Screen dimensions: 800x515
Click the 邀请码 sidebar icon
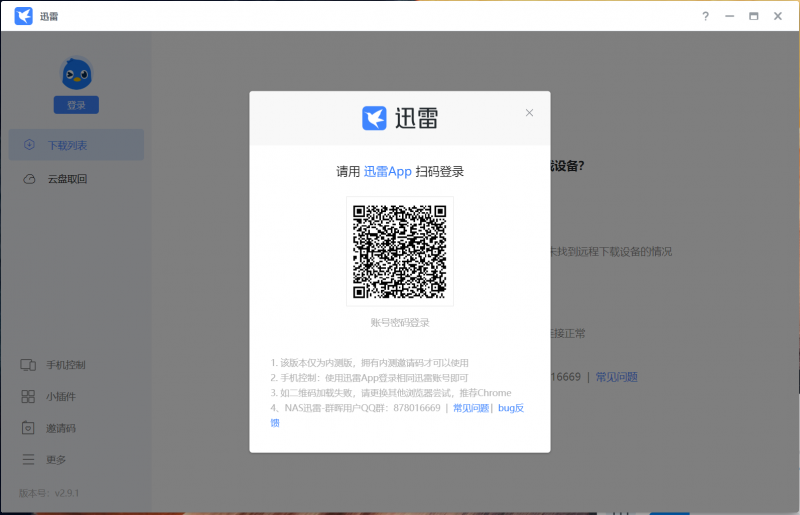point(29,428)
